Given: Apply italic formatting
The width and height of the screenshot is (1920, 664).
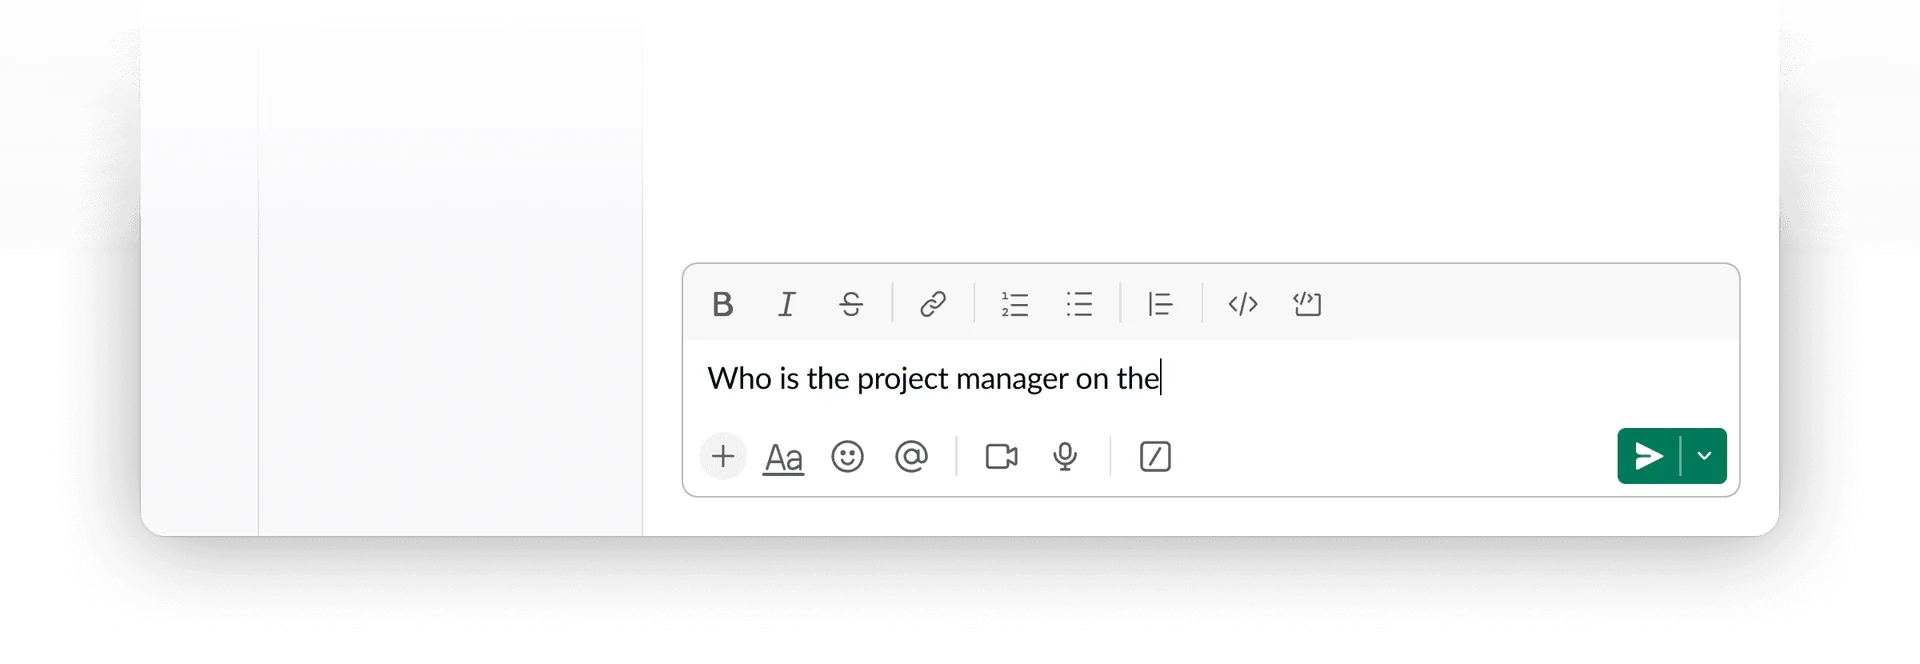Looking at the screenshot, I should [786, 304].
